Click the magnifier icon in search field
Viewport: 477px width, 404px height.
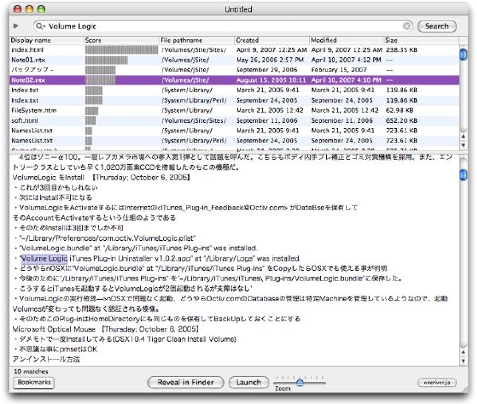[x=40, y=26]
